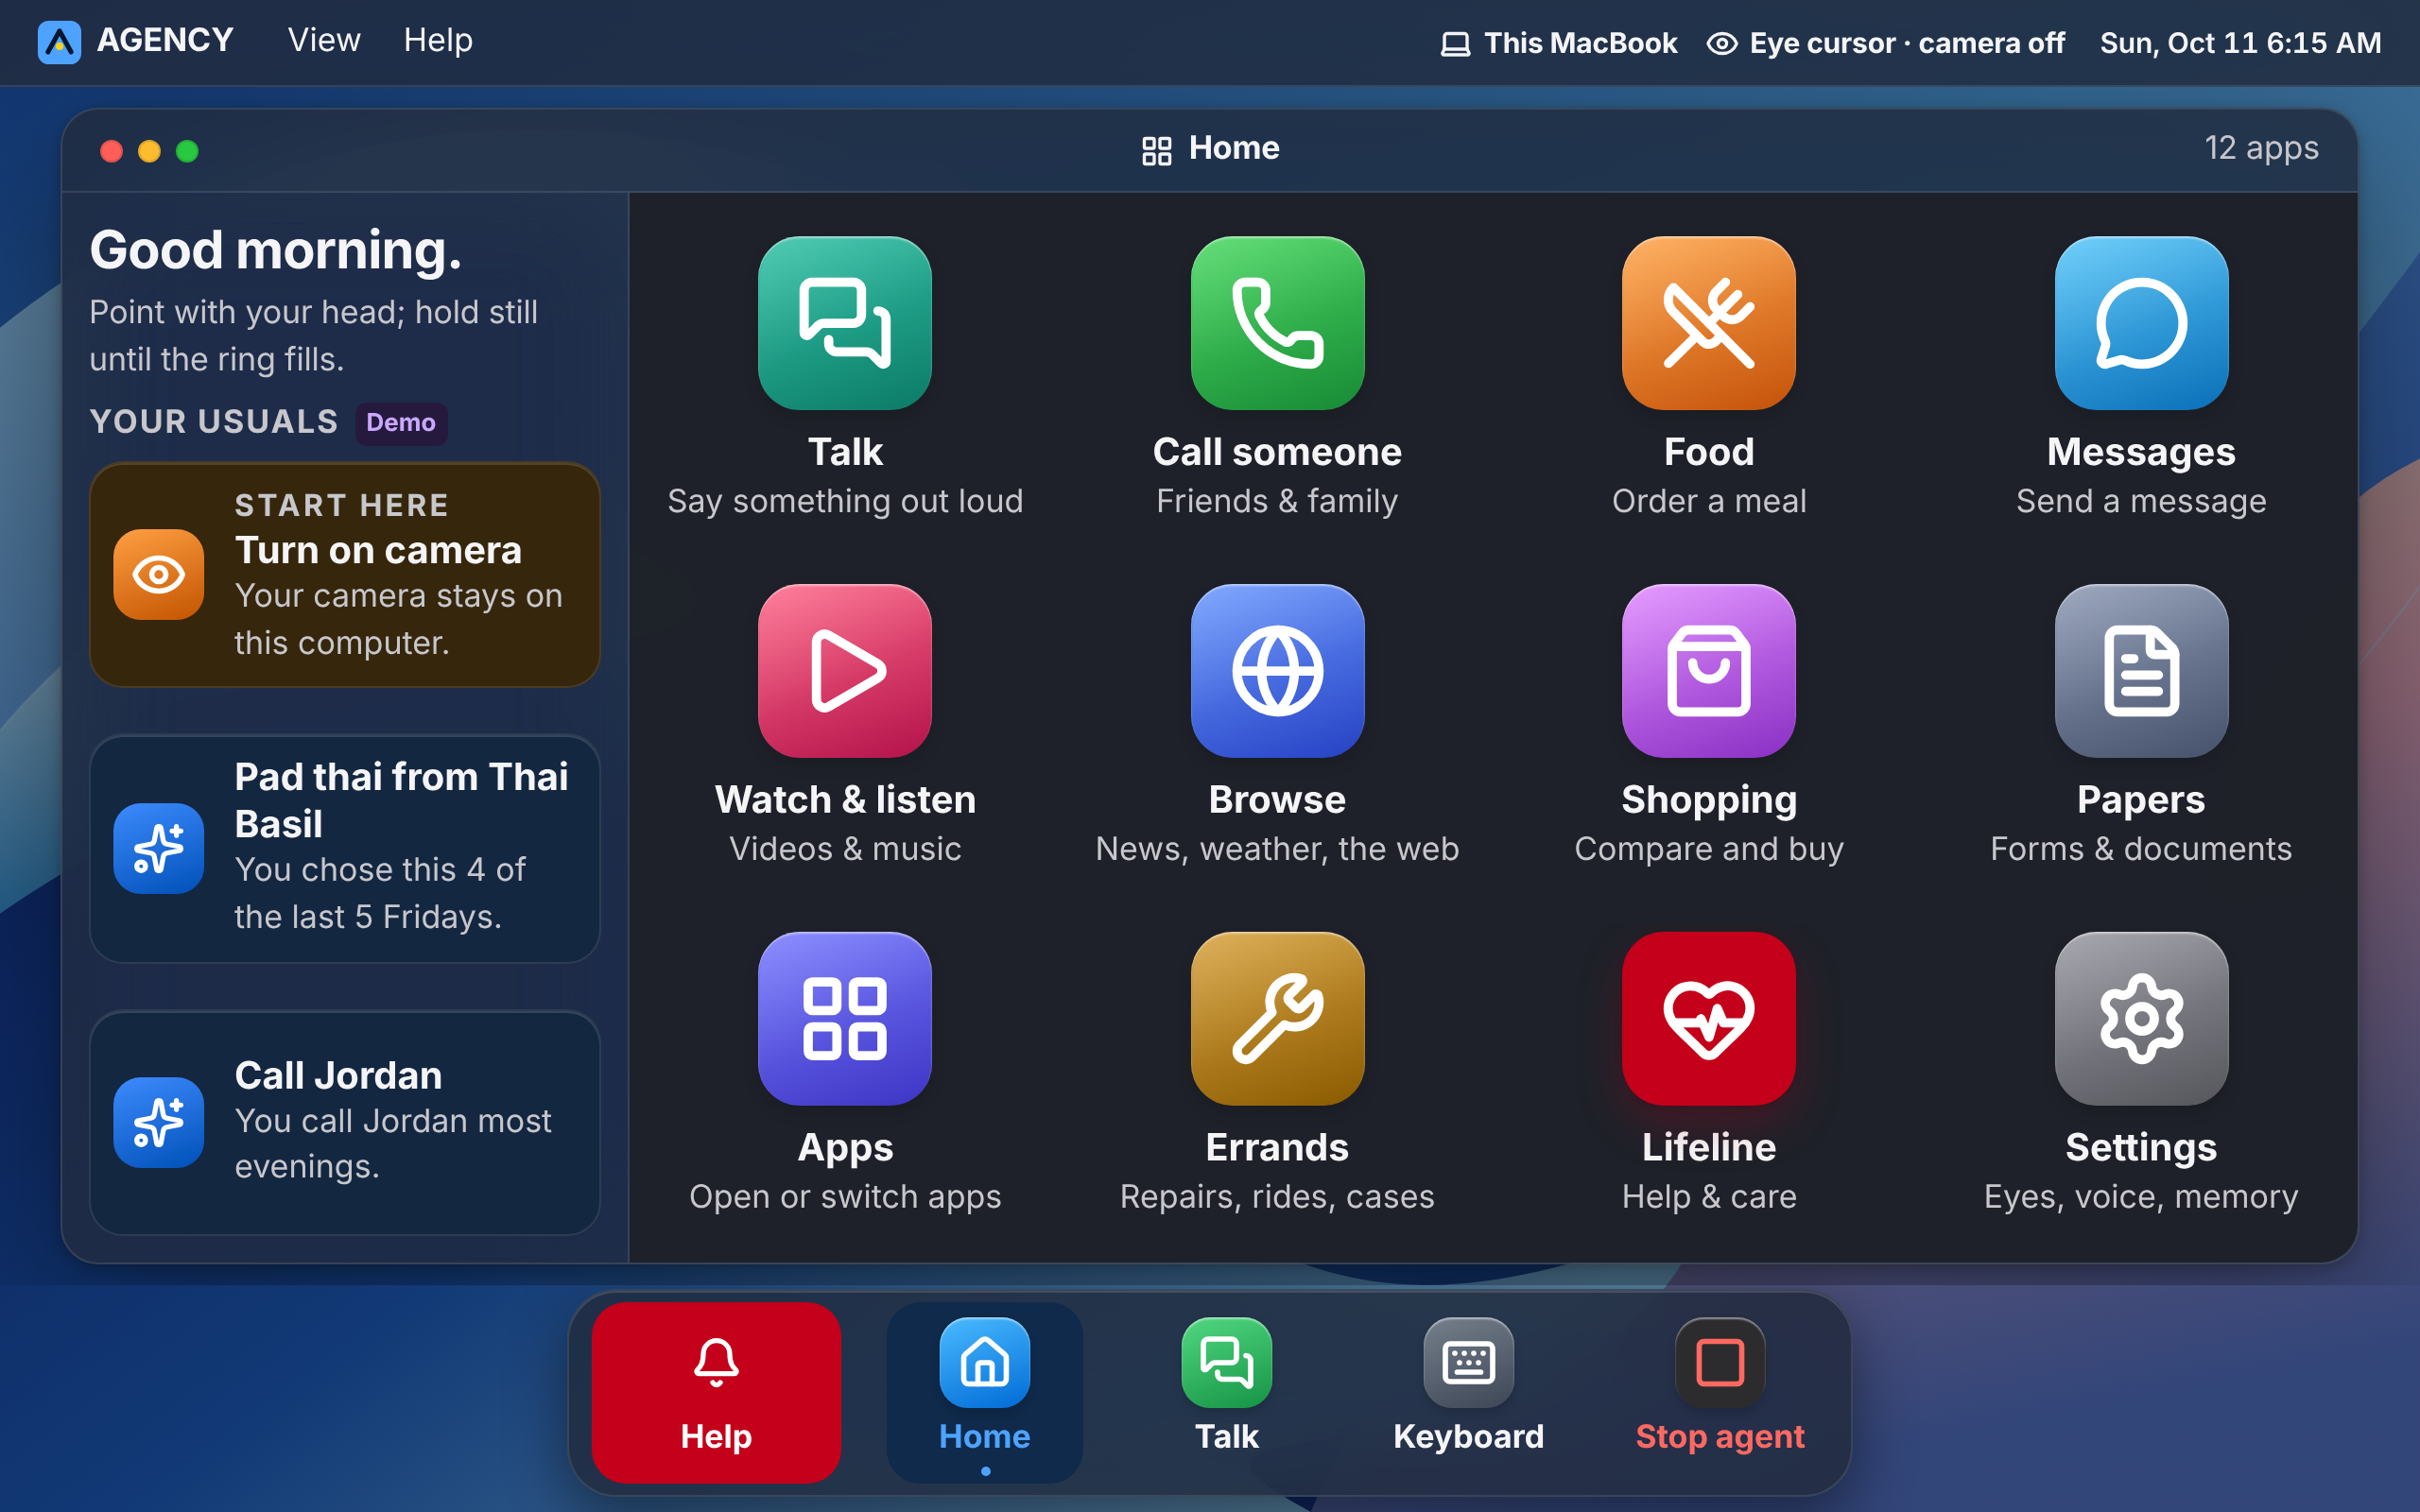Open the Messages app icon
Image resolution: width=2420 pixels, height=1512 pixels.
tap(2141, 323)
